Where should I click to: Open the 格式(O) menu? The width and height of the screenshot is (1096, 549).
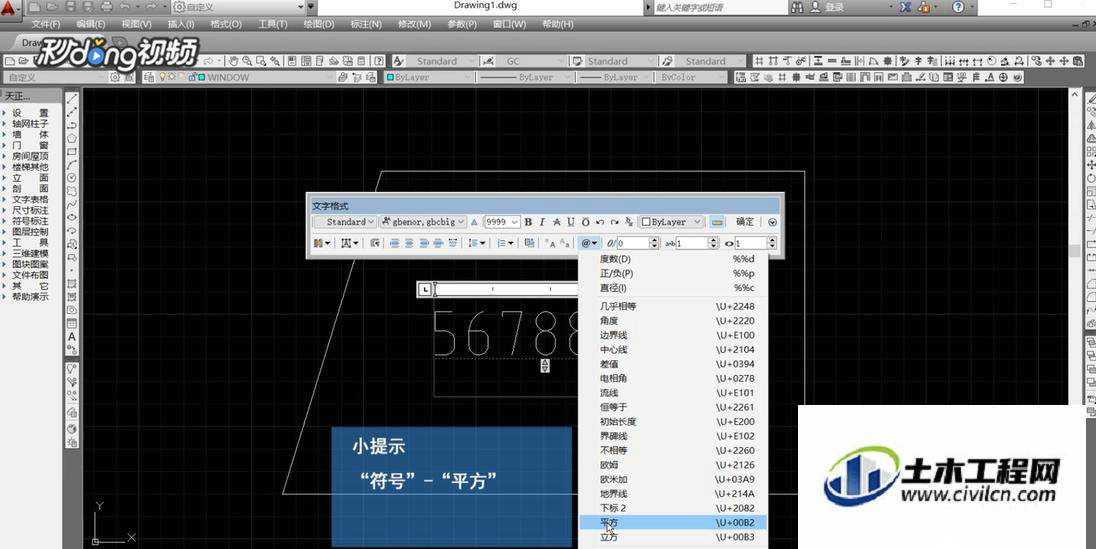coord(226,24)
